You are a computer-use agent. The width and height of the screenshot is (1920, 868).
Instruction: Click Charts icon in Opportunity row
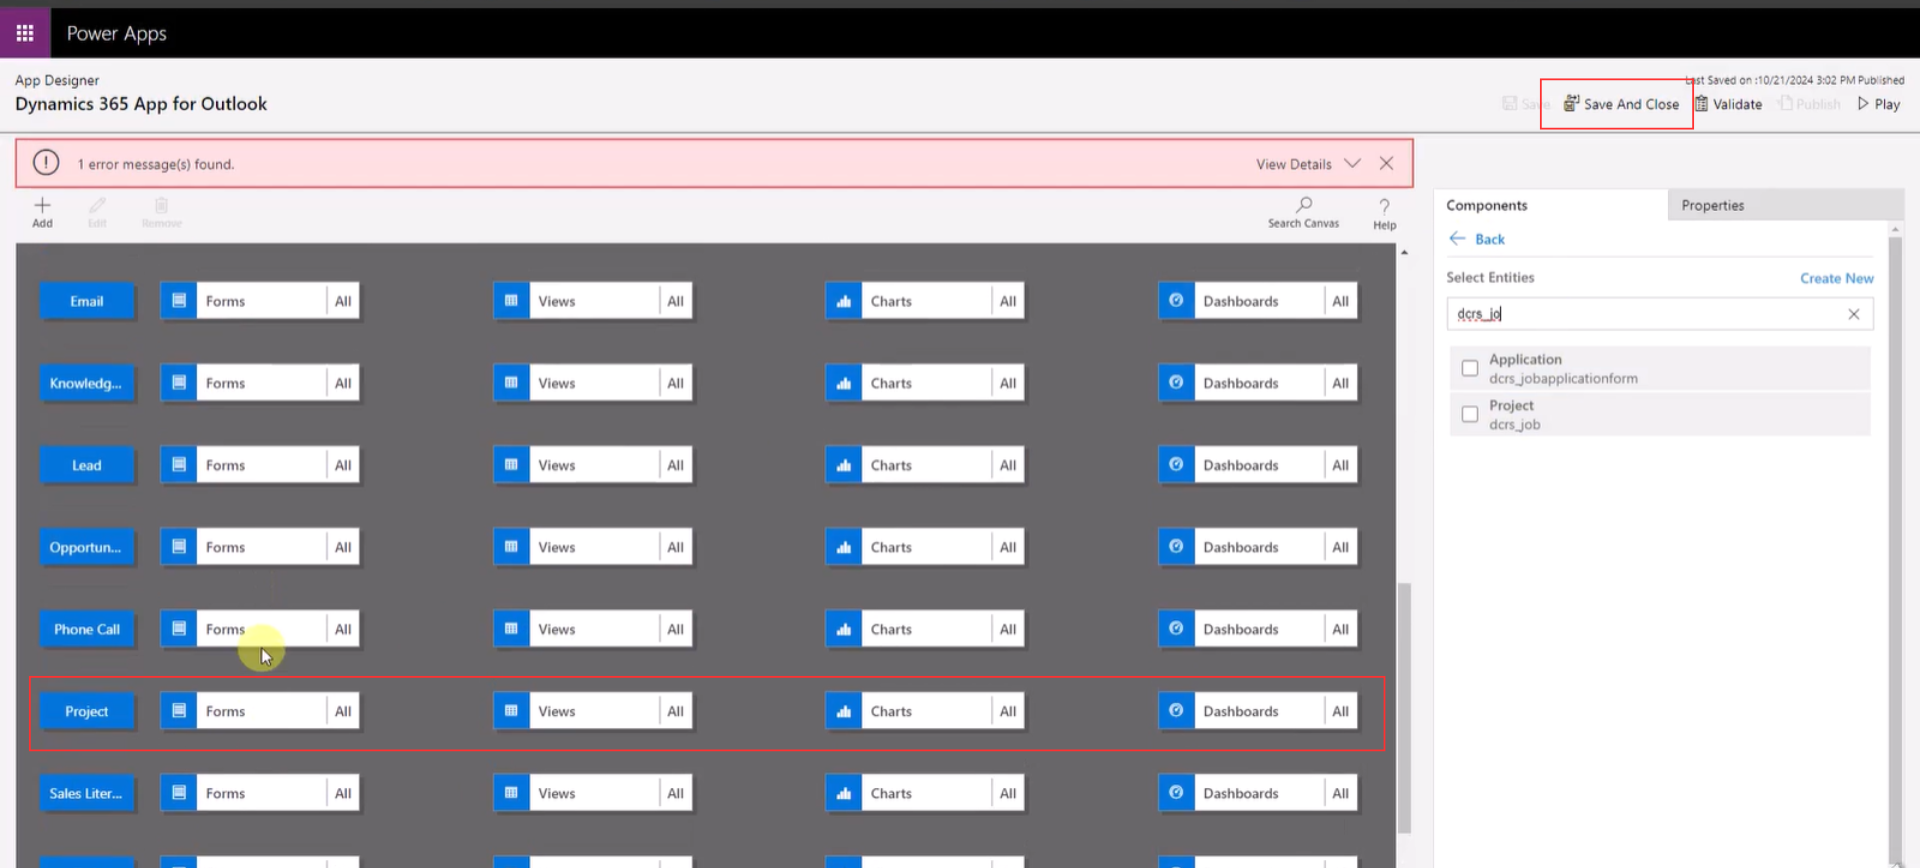pos(844,547)
